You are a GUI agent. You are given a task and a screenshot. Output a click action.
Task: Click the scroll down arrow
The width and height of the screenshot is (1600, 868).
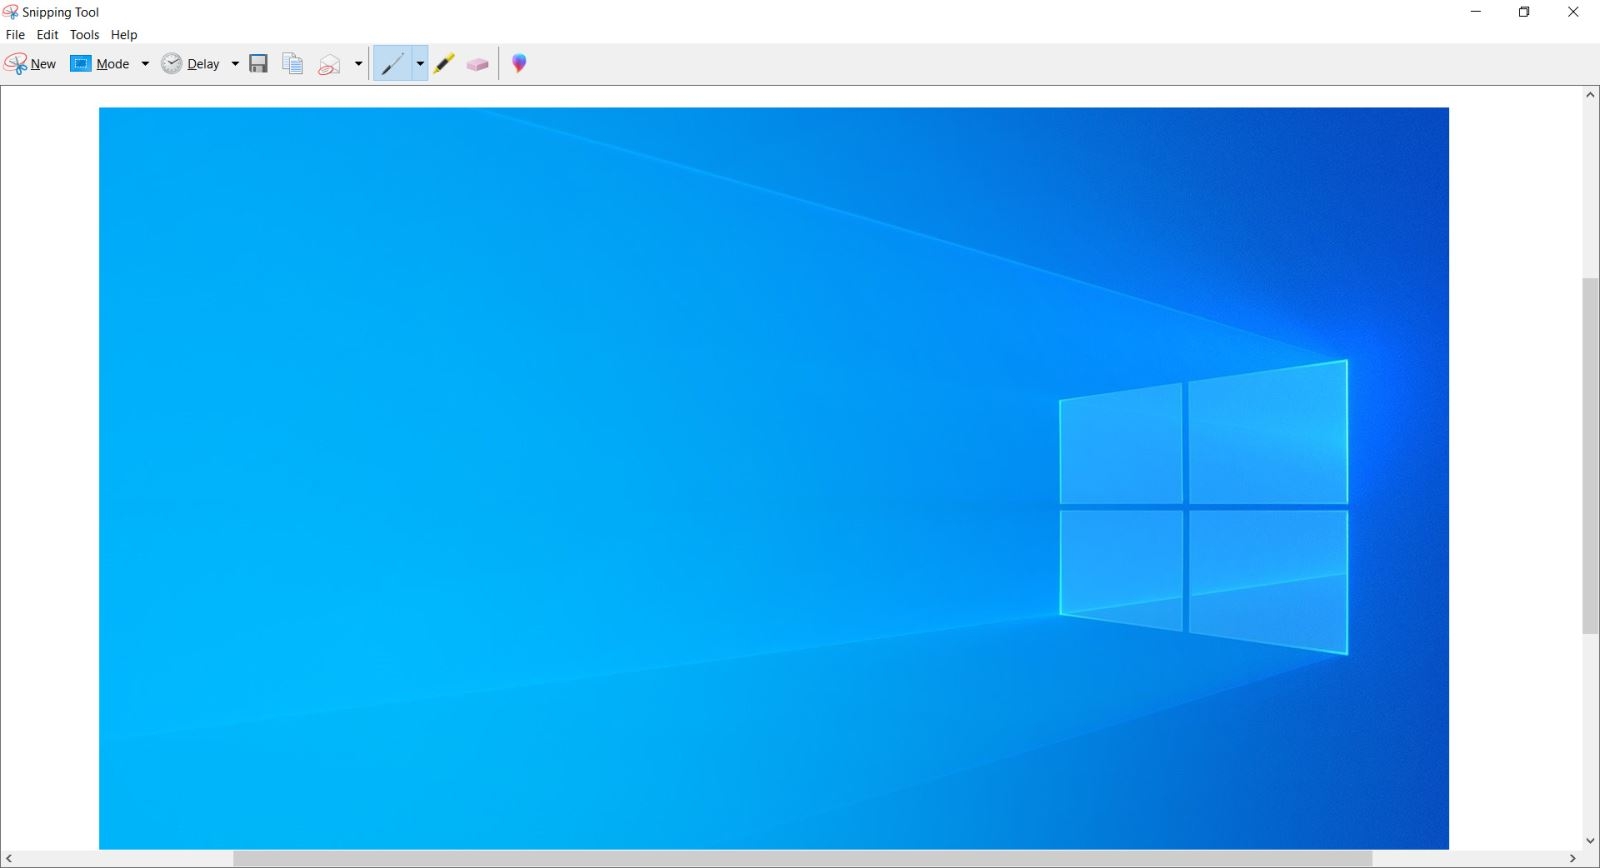pyautogui.click(x=1590, y=841)
